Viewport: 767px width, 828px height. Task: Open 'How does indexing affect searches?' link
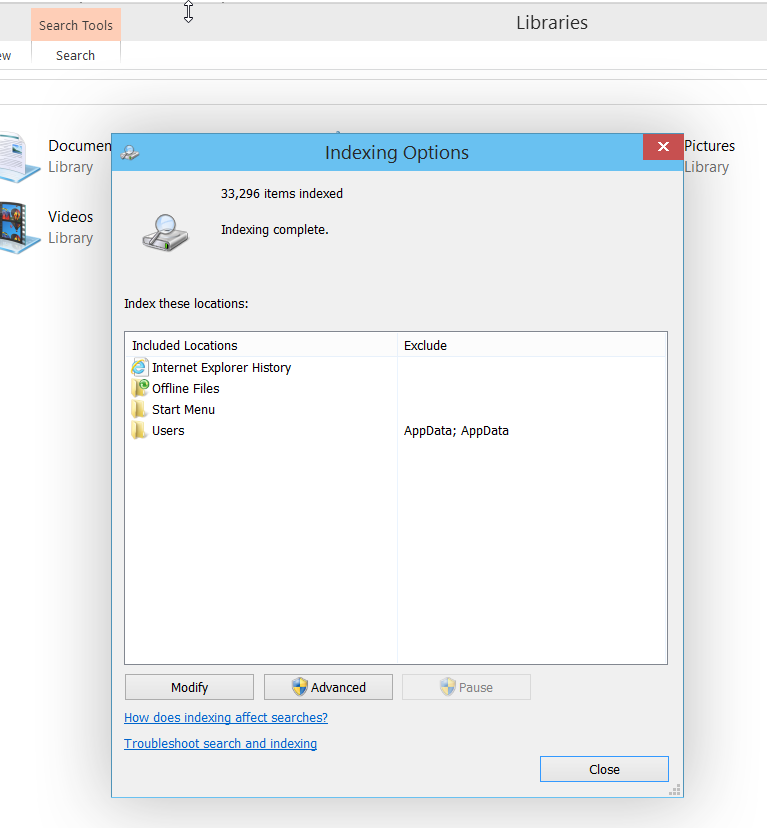(x=226, y=718)
